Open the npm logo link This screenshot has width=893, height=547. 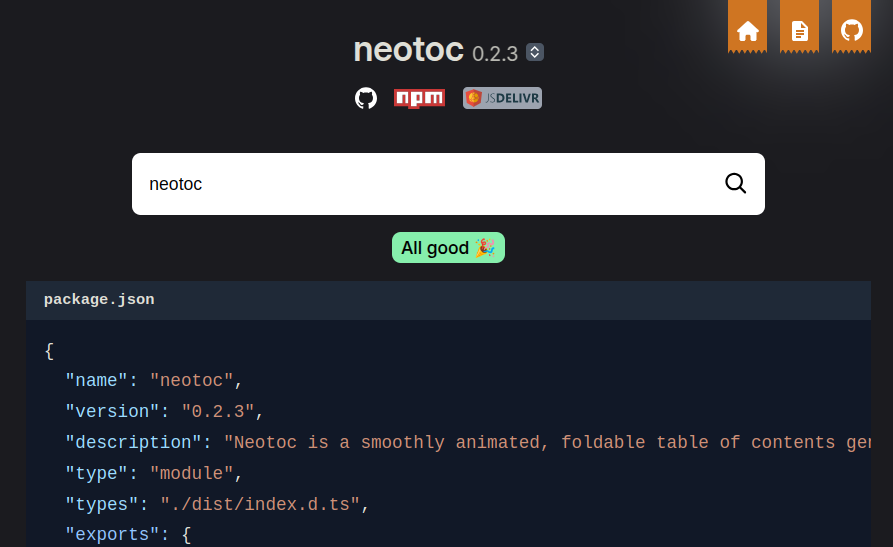[x=419, y=98]
